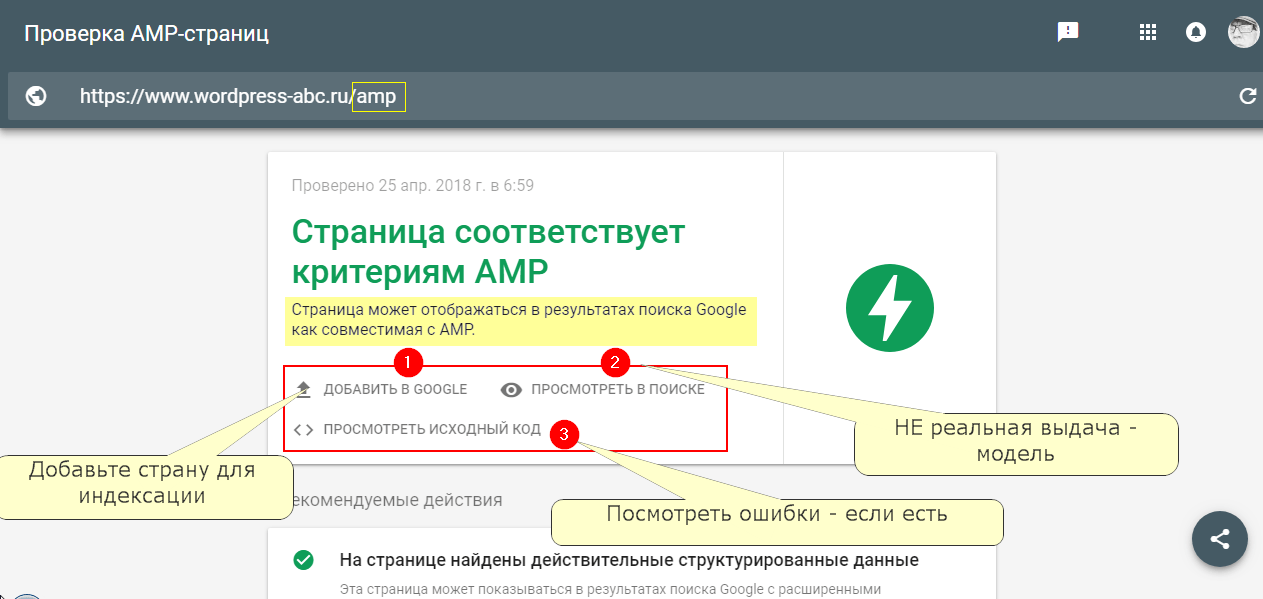Click the green AMP lightning badge

coord(890,309)
